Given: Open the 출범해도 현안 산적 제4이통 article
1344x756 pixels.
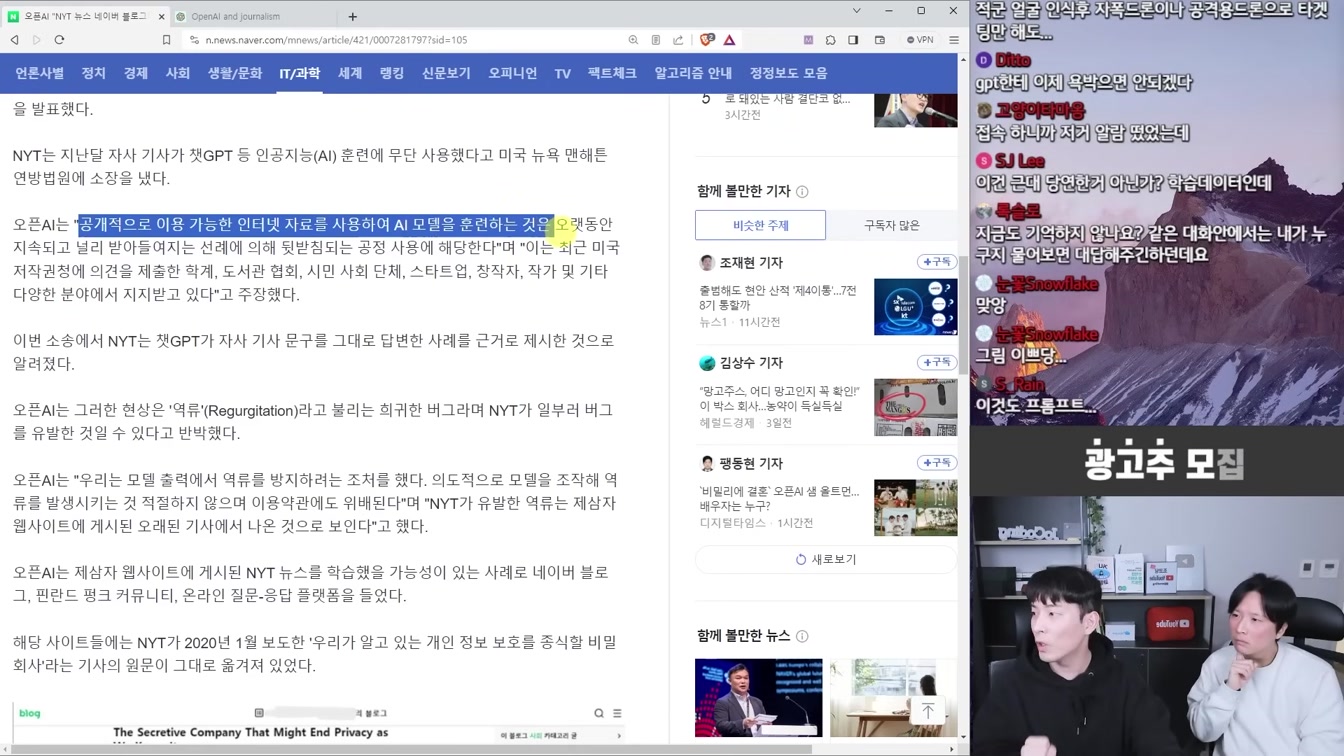Looking at the screenshot, I should pyautogui.click(x=778, y=297).
